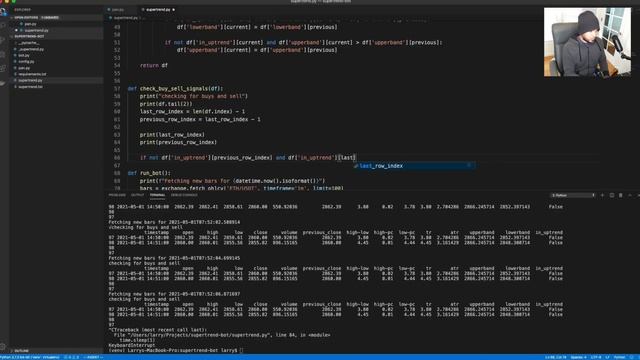640x360 pixels.
Task: Click the Python language mode in status bar
Action: 619,357
